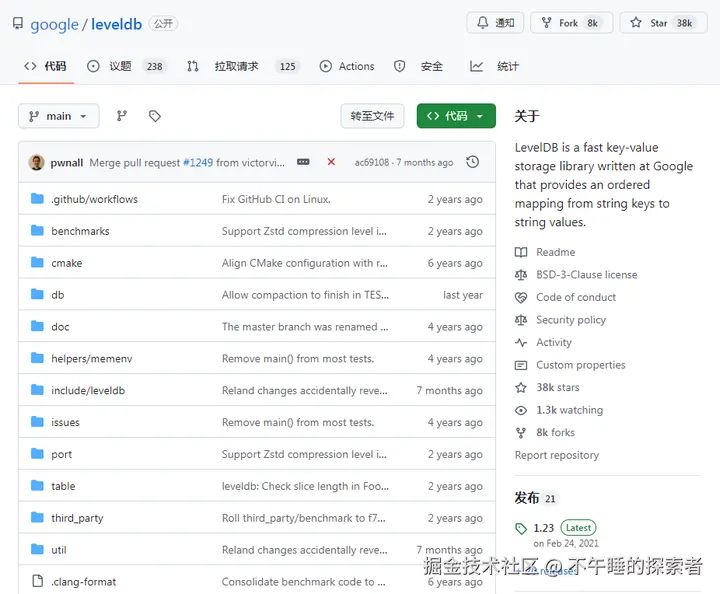
Task: Switch to the 代码 tab
Action: (x=46, y=67)
